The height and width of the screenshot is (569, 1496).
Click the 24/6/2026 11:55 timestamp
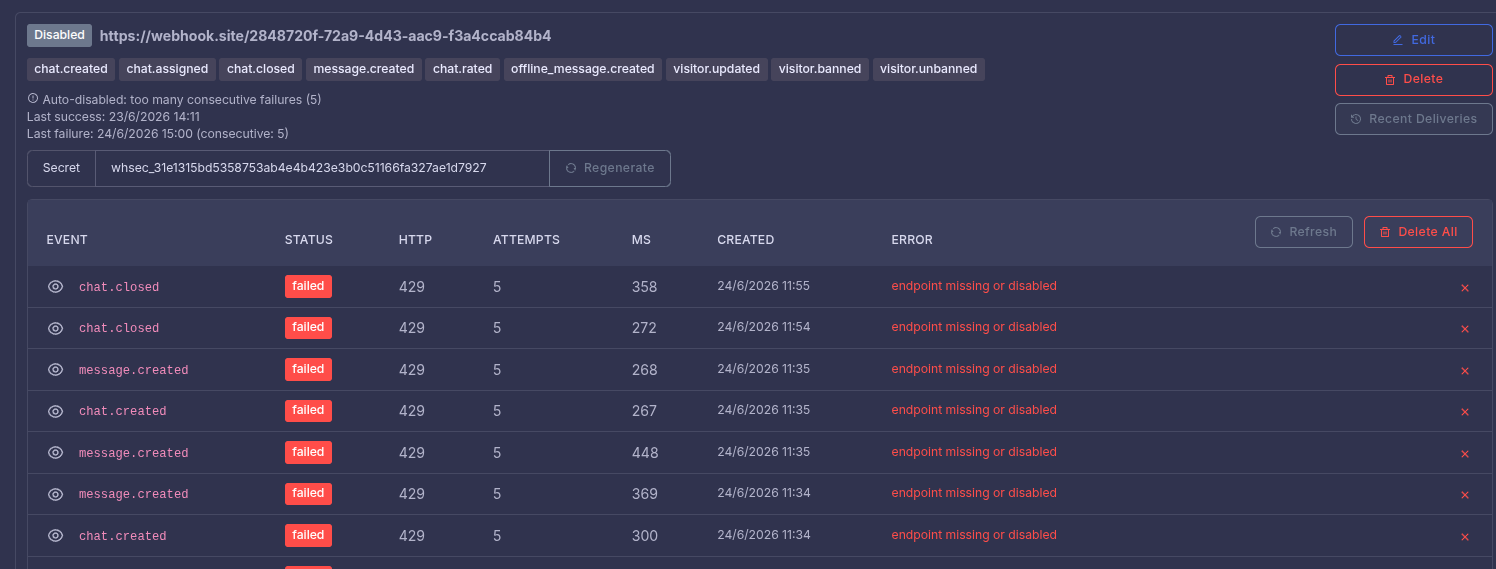point(763,286)
